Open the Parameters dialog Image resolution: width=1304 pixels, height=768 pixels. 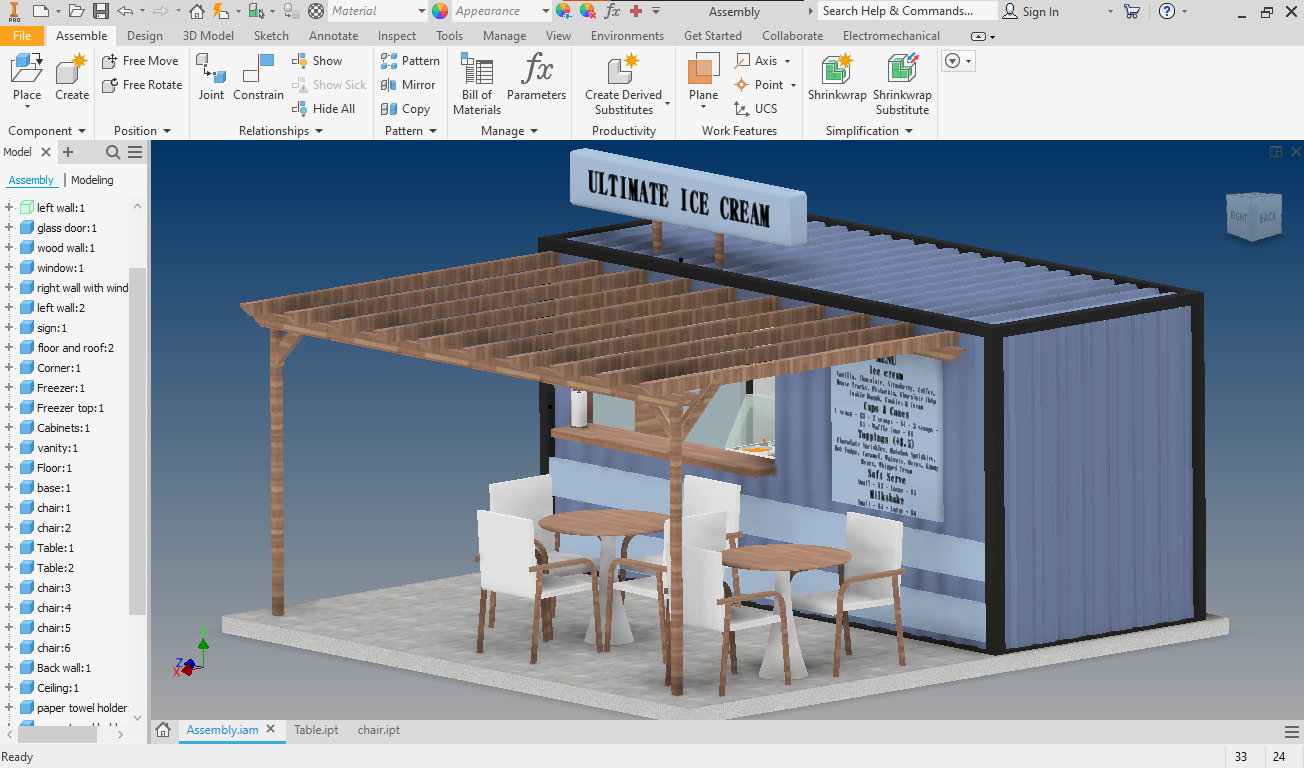(536, 78)
